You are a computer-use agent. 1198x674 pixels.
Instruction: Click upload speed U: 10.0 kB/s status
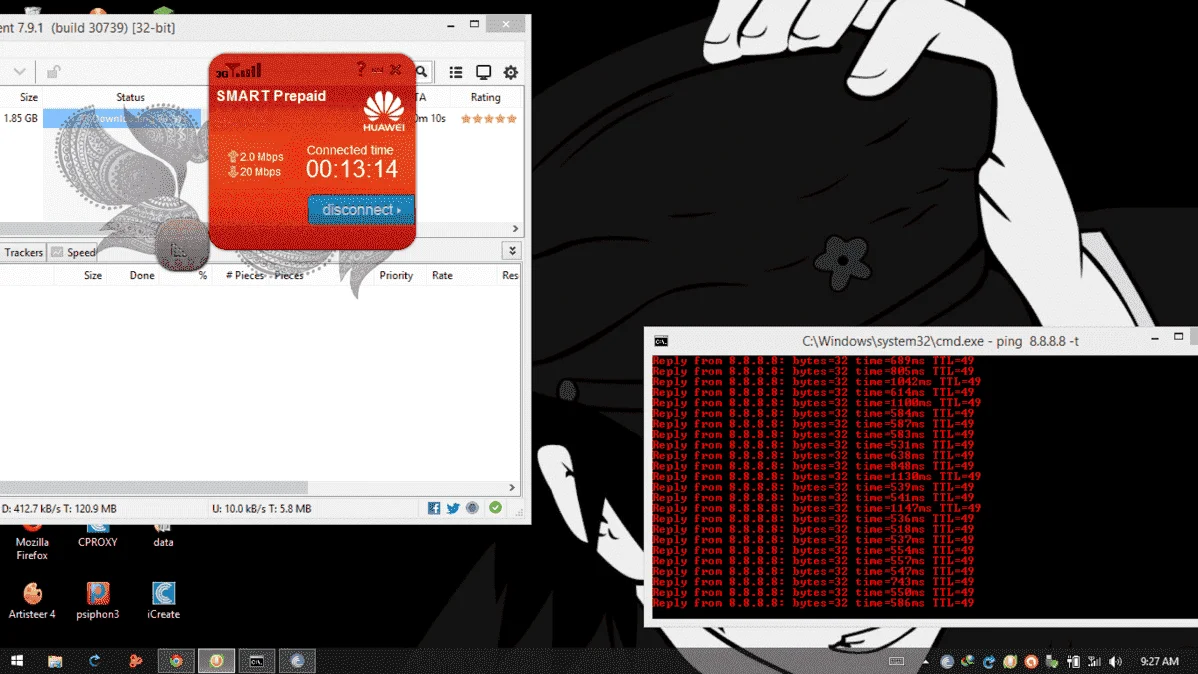point(261,508)
